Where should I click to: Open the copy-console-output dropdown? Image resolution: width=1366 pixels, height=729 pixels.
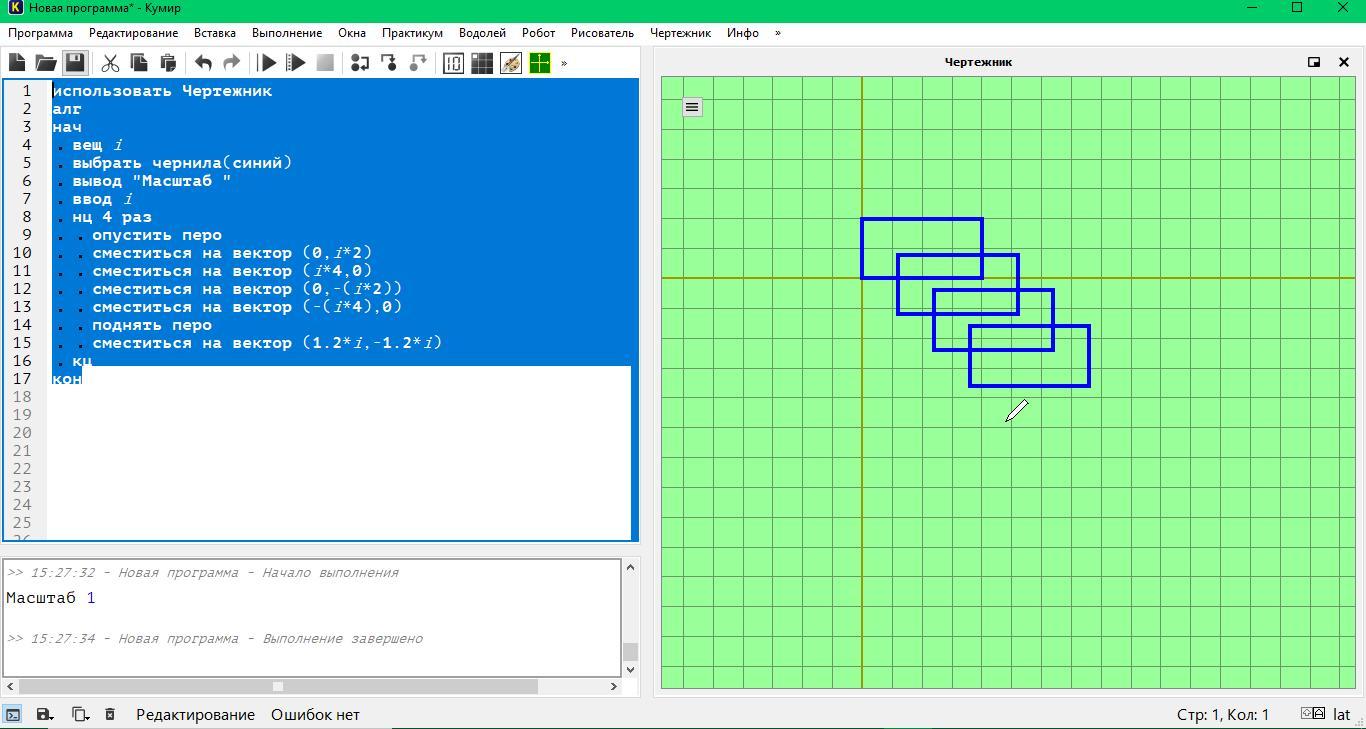pyautogui.click(x=80, y=714)
